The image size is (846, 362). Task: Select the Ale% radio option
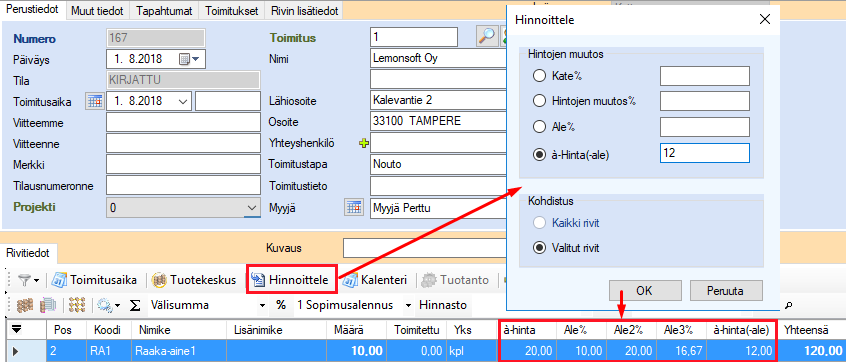click(x=539, y=127)
